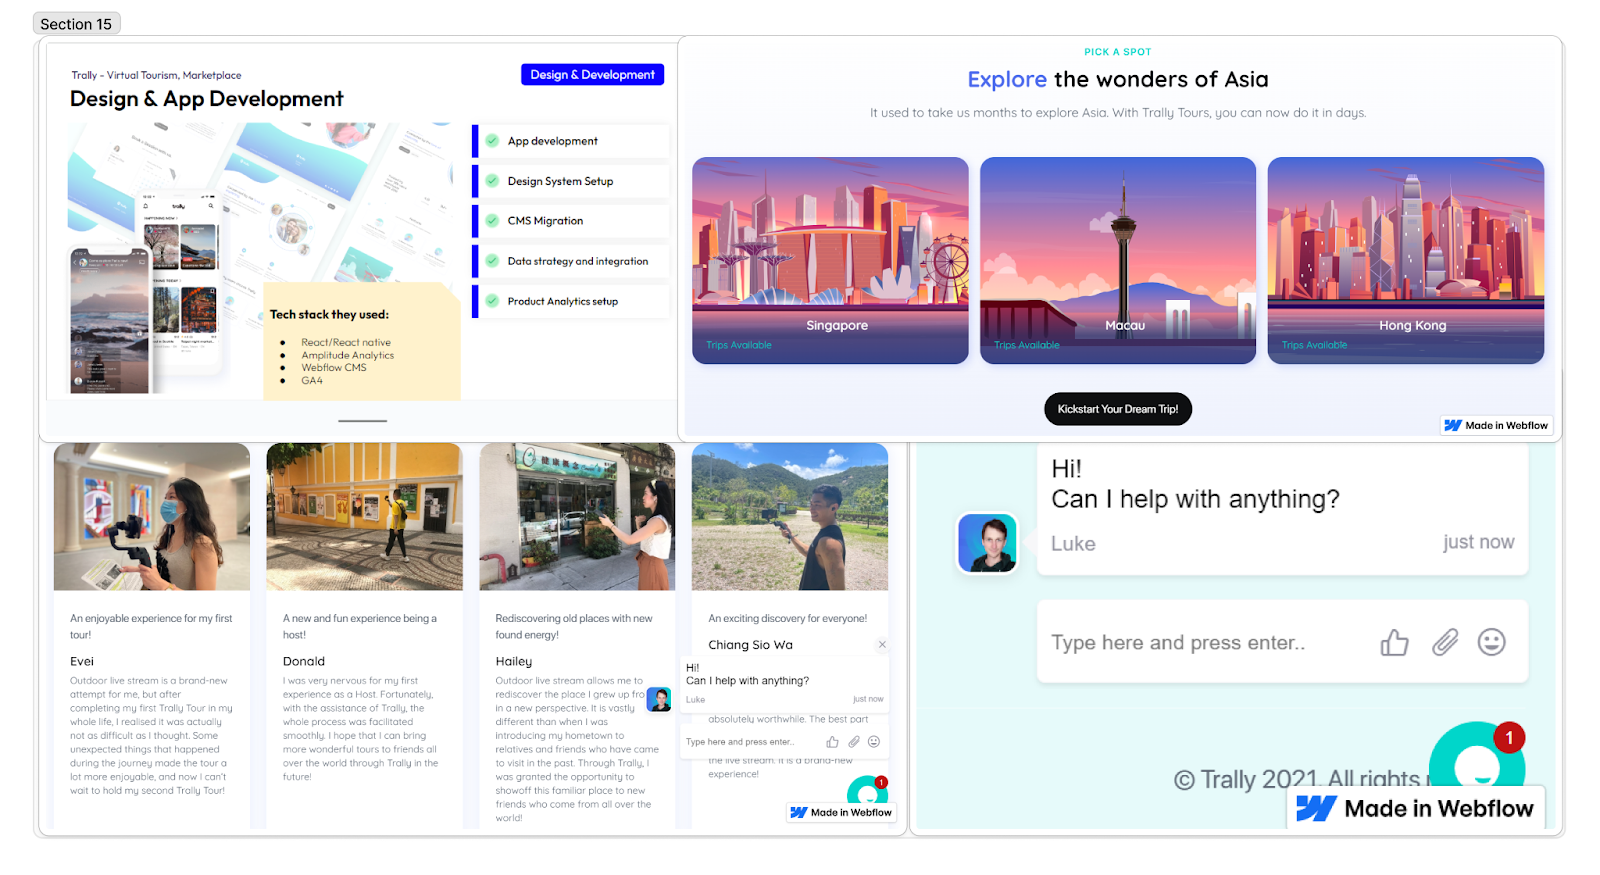Click the paperclip icon in the small chat popup
Screen dimensions: 1600x875
[854, 742]
